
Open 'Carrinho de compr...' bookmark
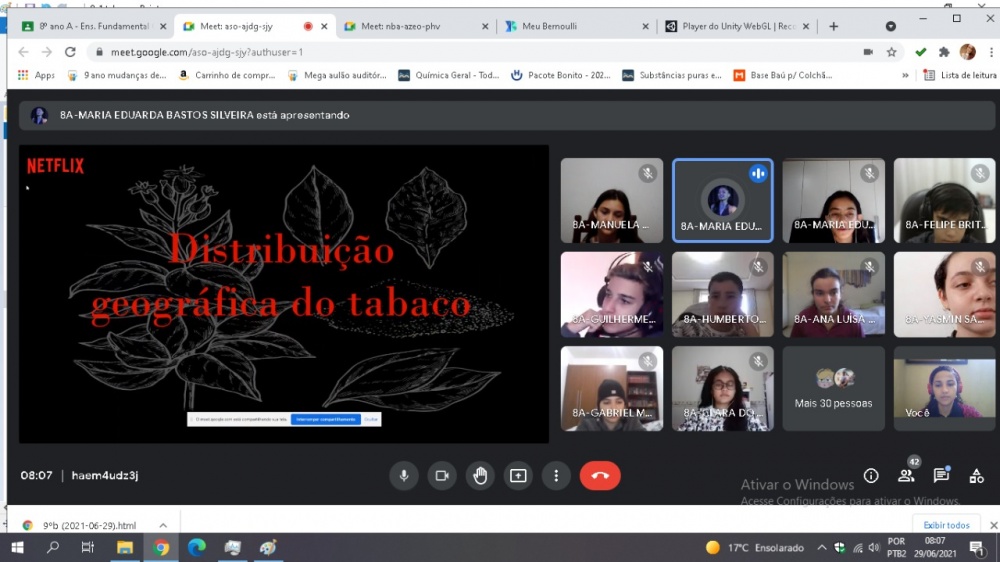(x=227, y=75)
